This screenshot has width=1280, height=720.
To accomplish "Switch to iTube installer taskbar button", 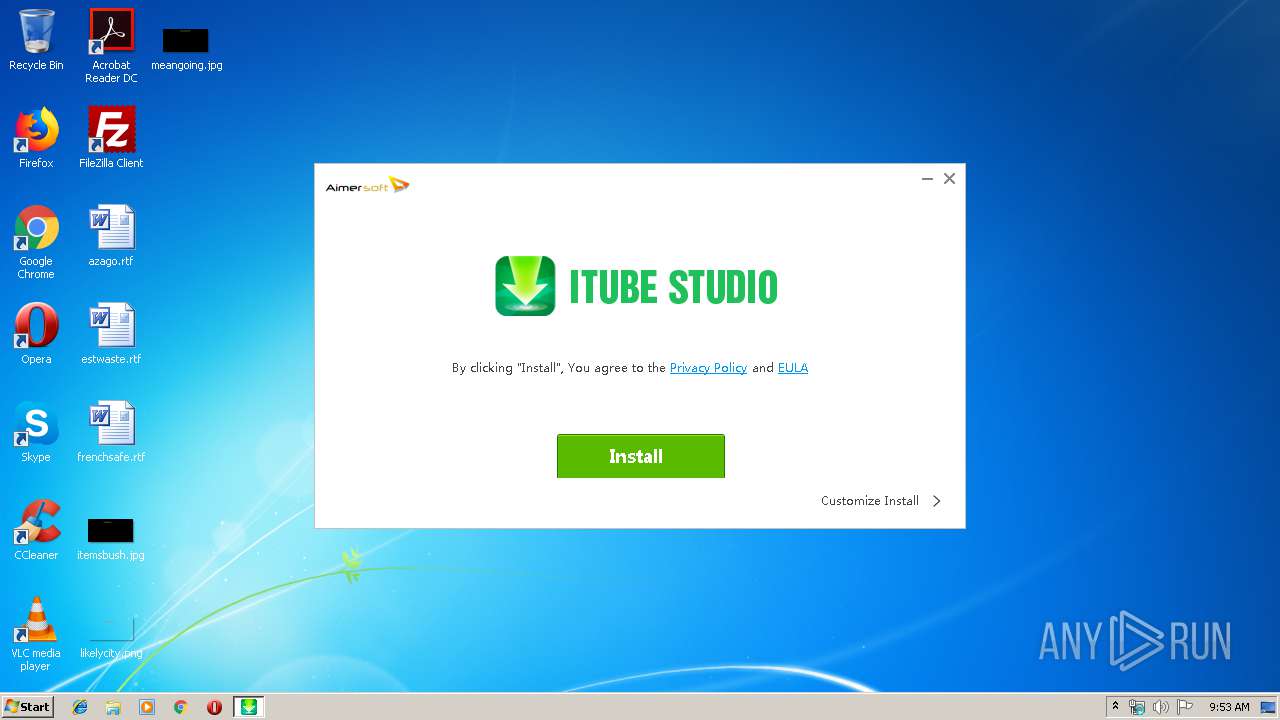I will [x=249, y=707].
